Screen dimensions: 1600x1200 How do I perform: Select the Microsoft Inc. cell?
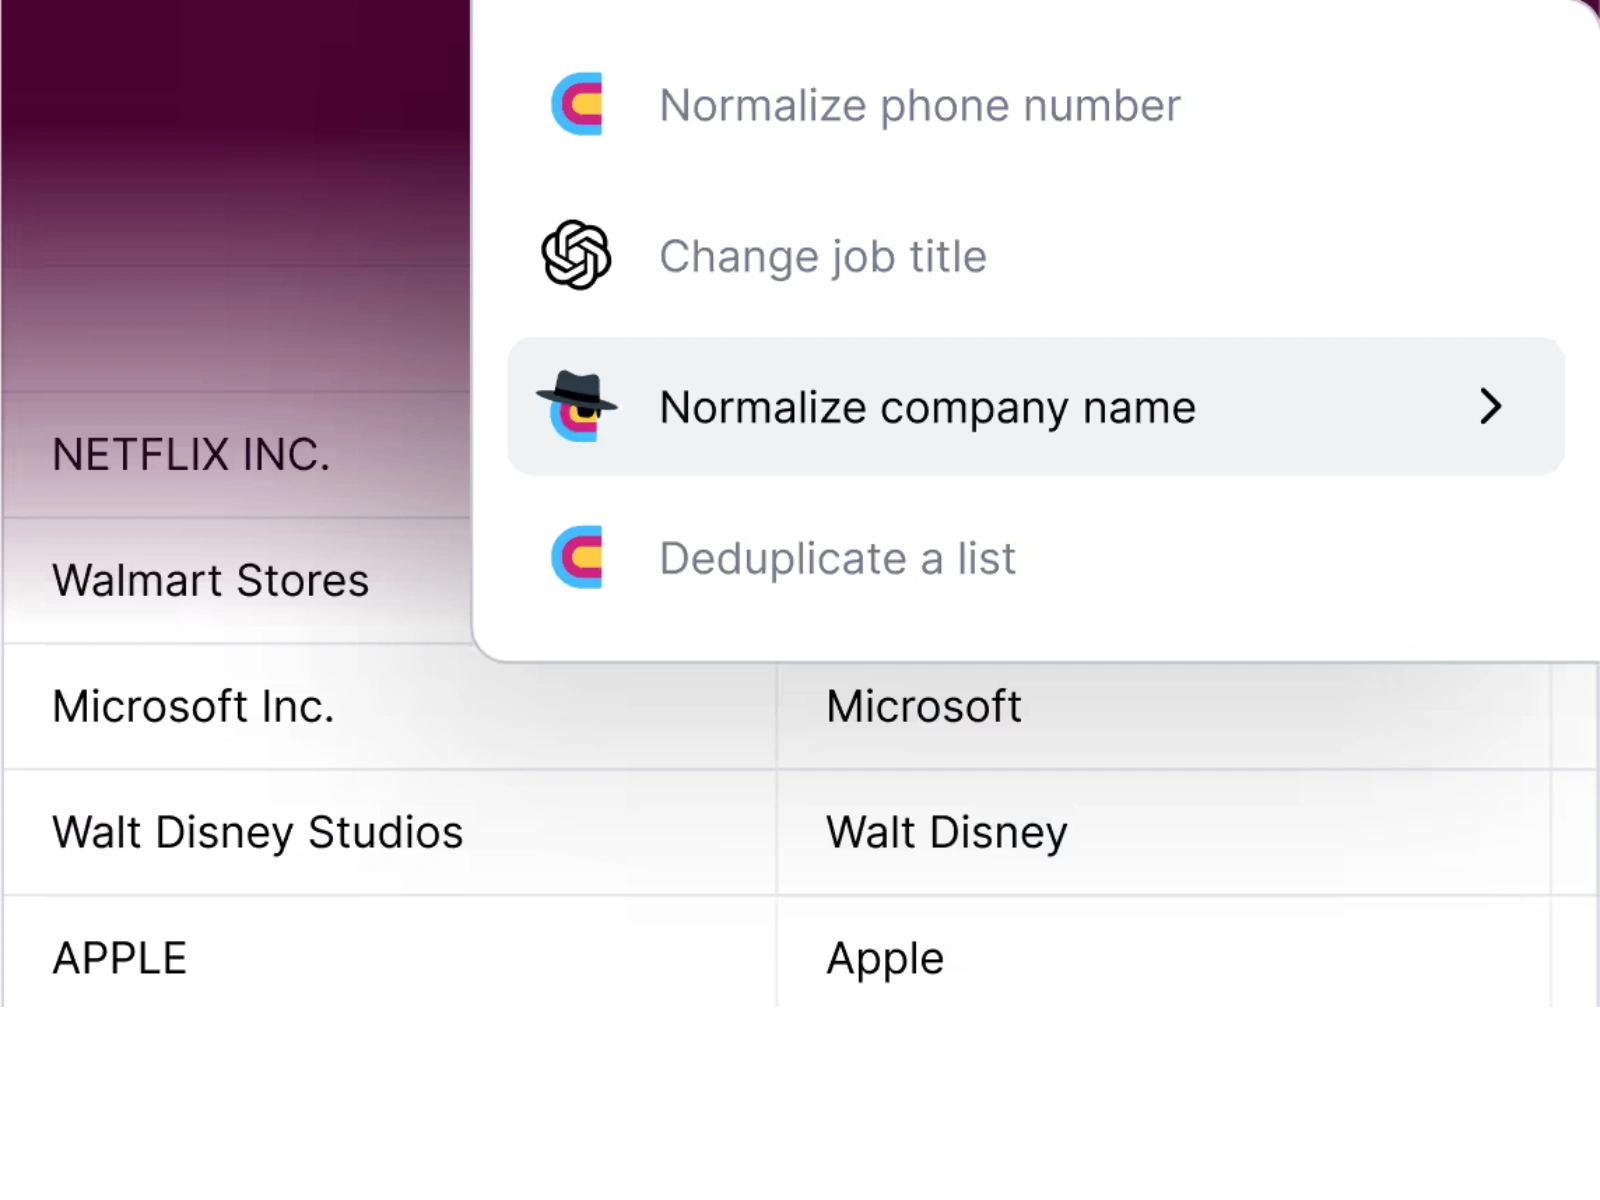coord(192,707)
